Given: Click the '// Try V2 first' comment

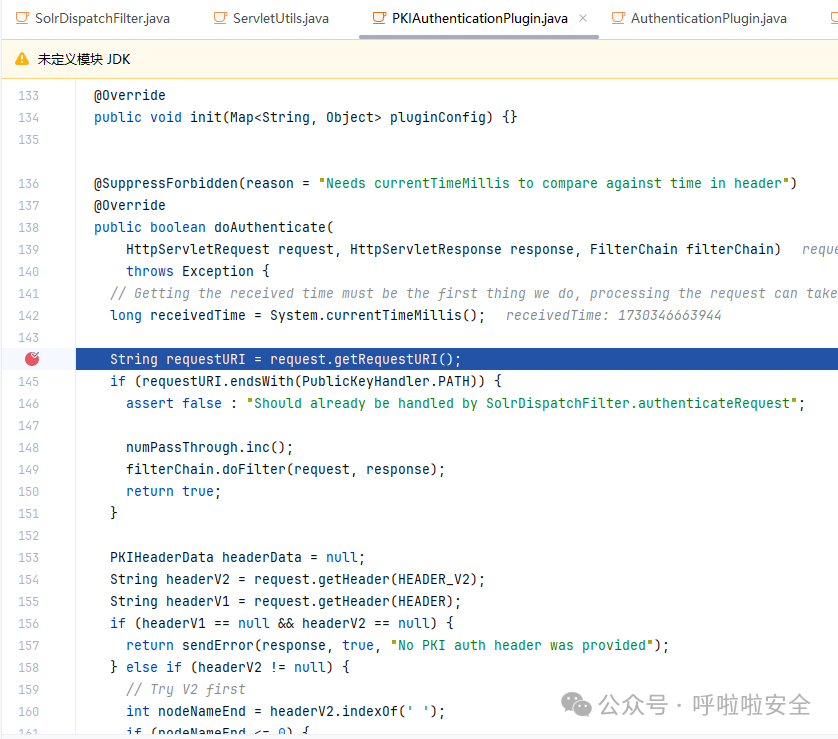Looking at the screenshot, I should [185, 689].
